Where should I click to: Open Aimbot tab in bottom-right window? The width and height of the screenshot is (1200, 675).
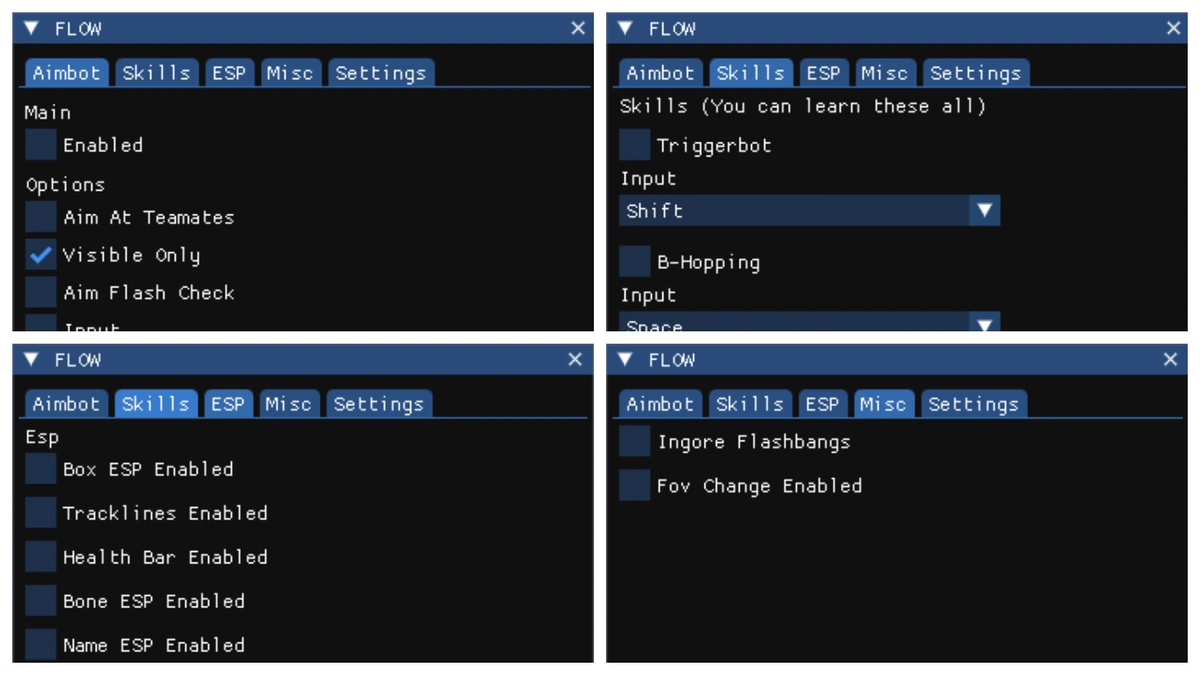pos(660,404)
